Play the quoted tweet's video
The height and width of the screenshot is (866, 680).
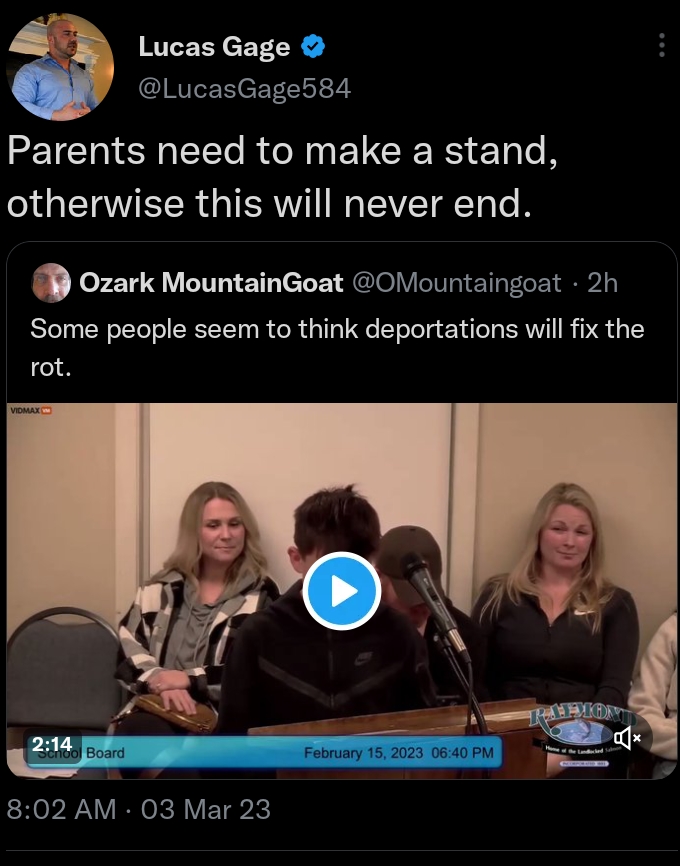[341, 590]
